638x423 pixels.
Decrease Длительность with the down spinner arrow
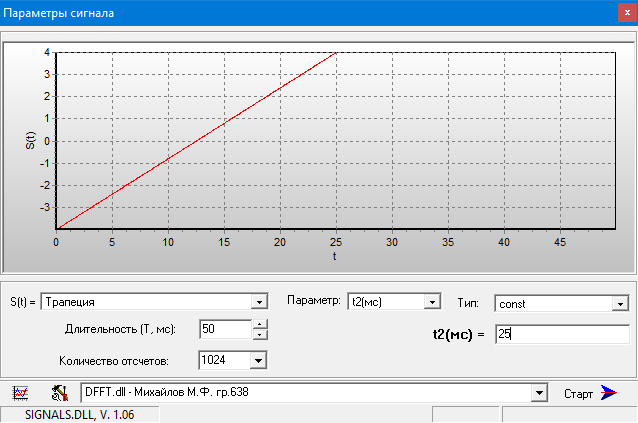click(259, 334)
